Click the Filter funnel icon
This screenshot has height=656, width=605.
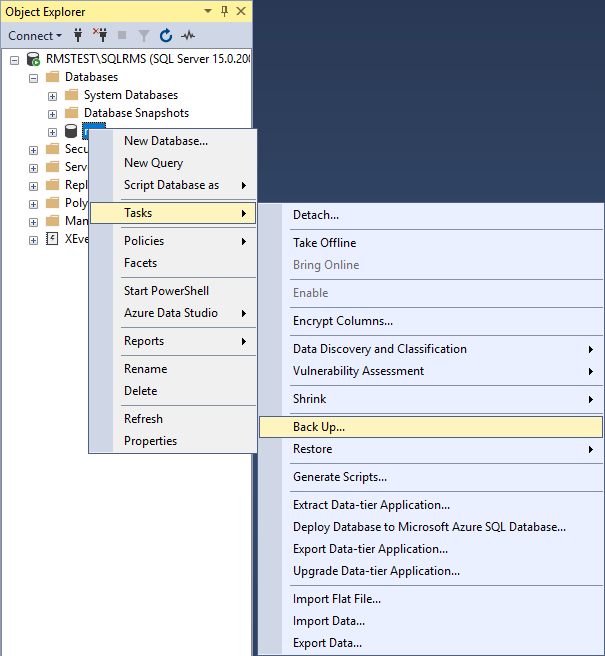pyautogui.click(x=144, y=36)
